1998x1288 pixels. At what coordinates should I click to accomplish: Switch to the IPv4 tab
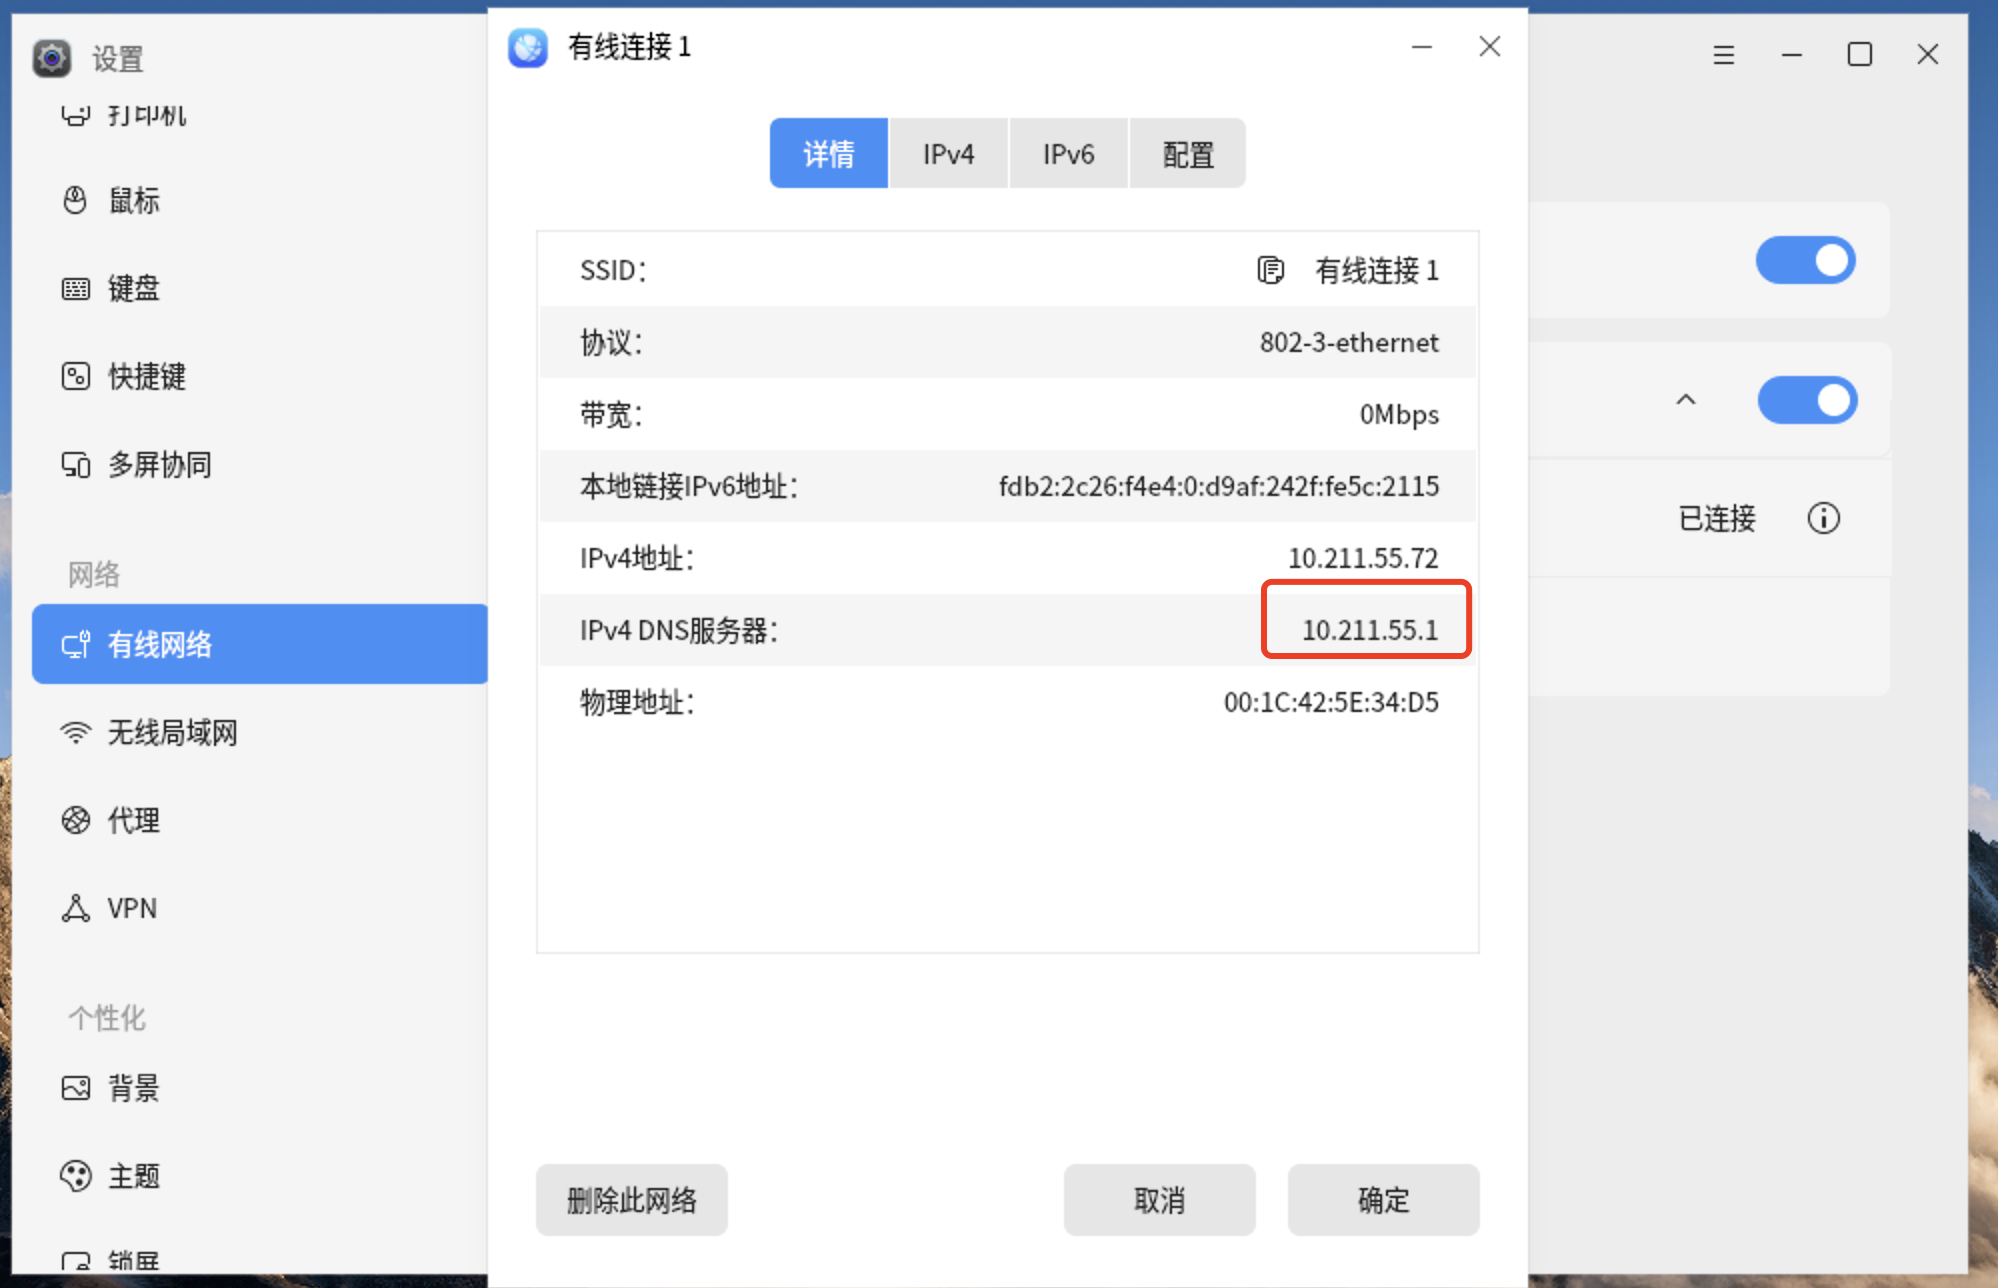(x=948, y=154)
